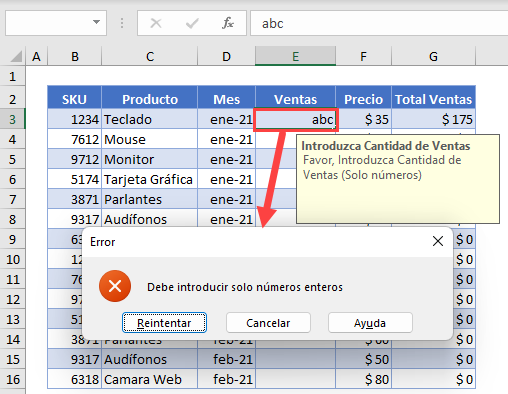Screen dimensions: 508x394
Task: Click SKU 5174 cell
Action: [74, 179]
